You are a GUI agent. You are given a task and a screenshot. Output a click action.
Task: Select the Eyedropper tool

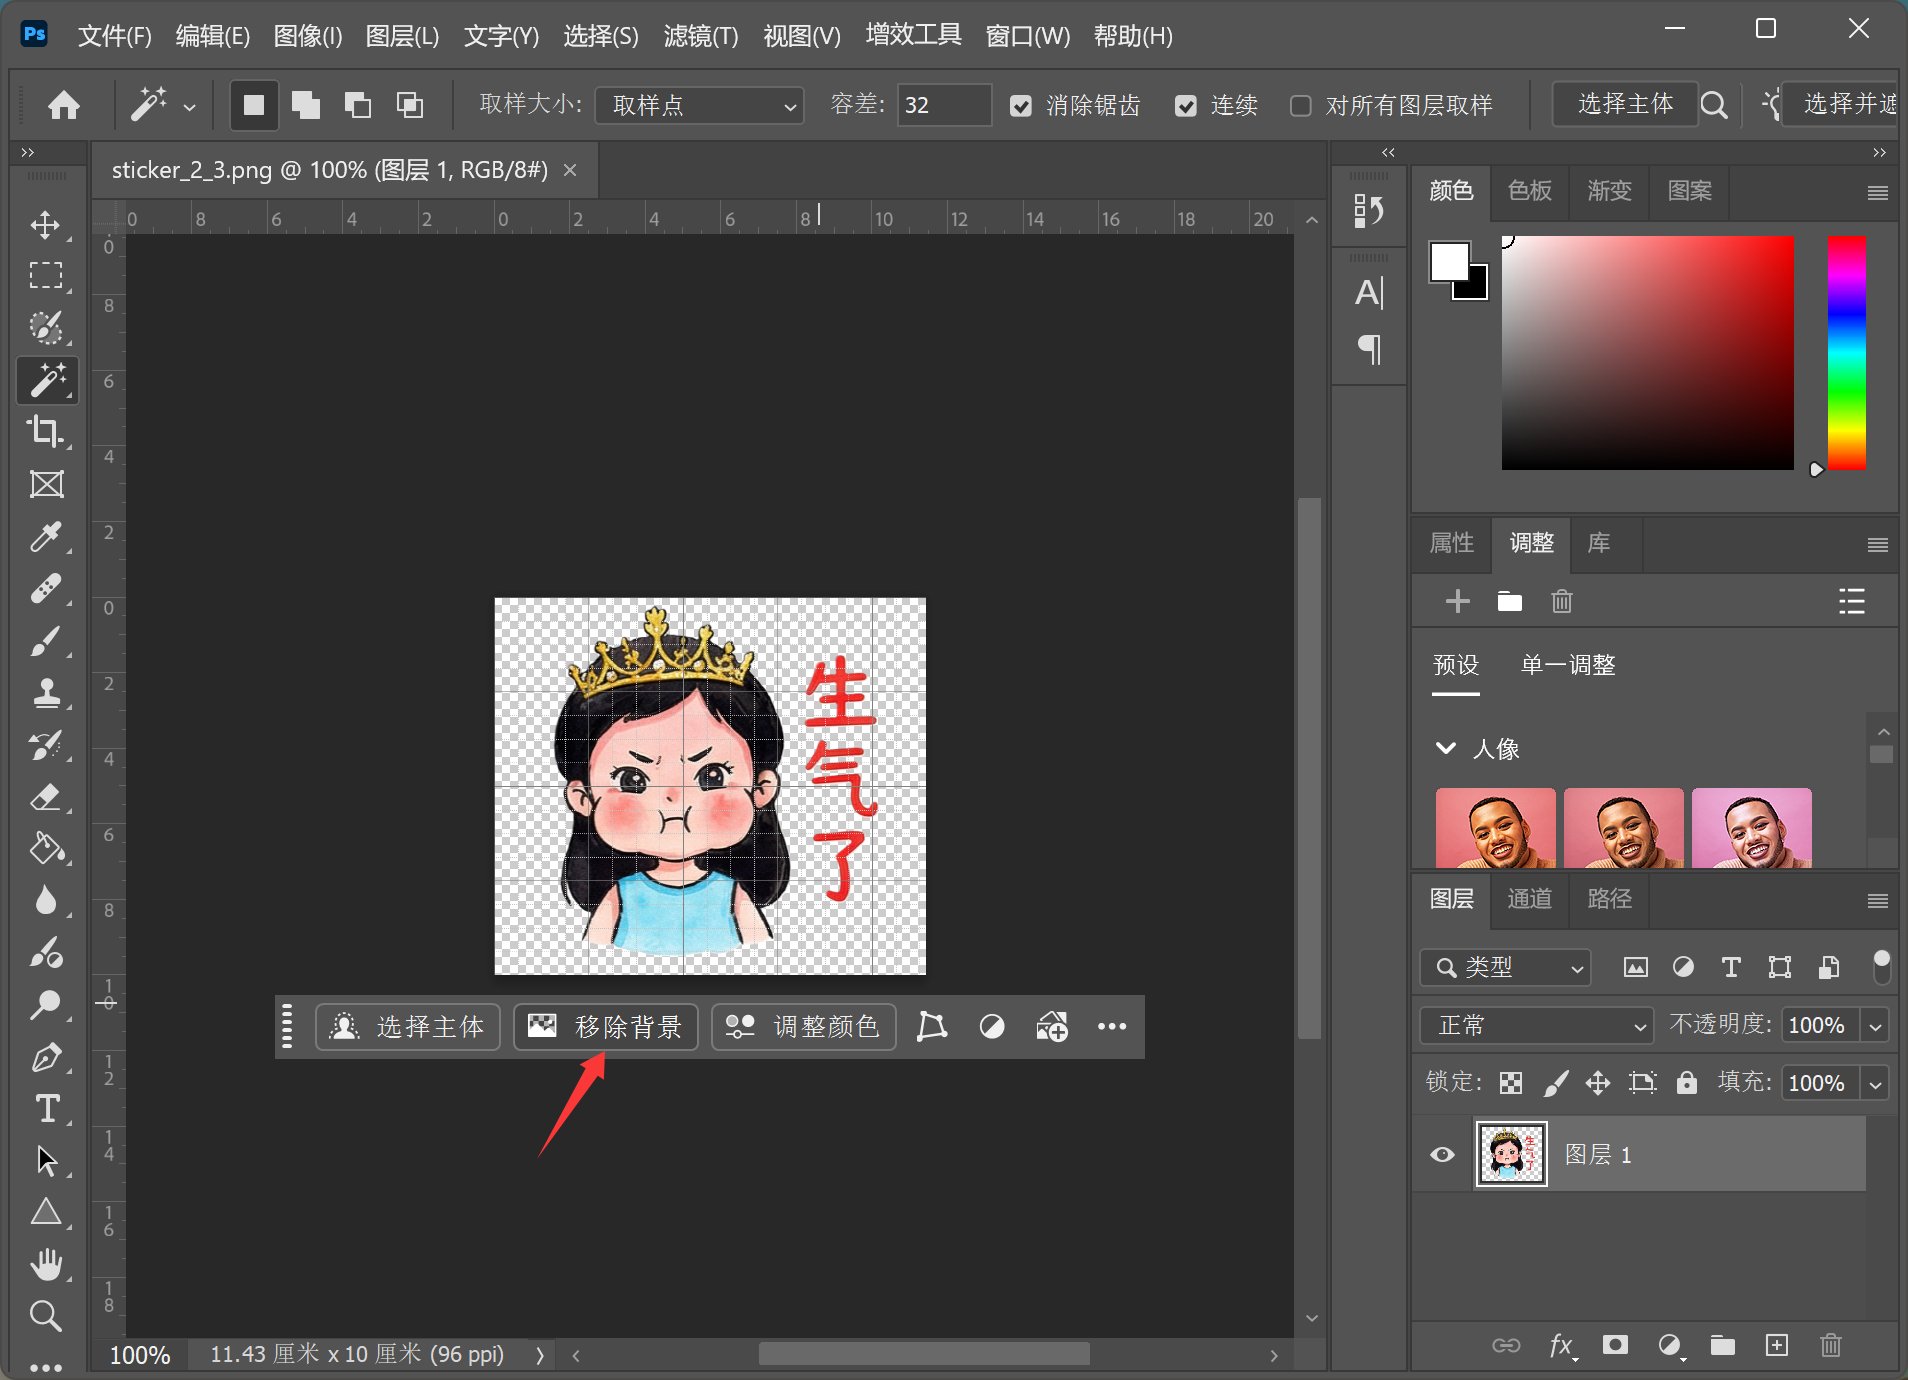[46, 537]
